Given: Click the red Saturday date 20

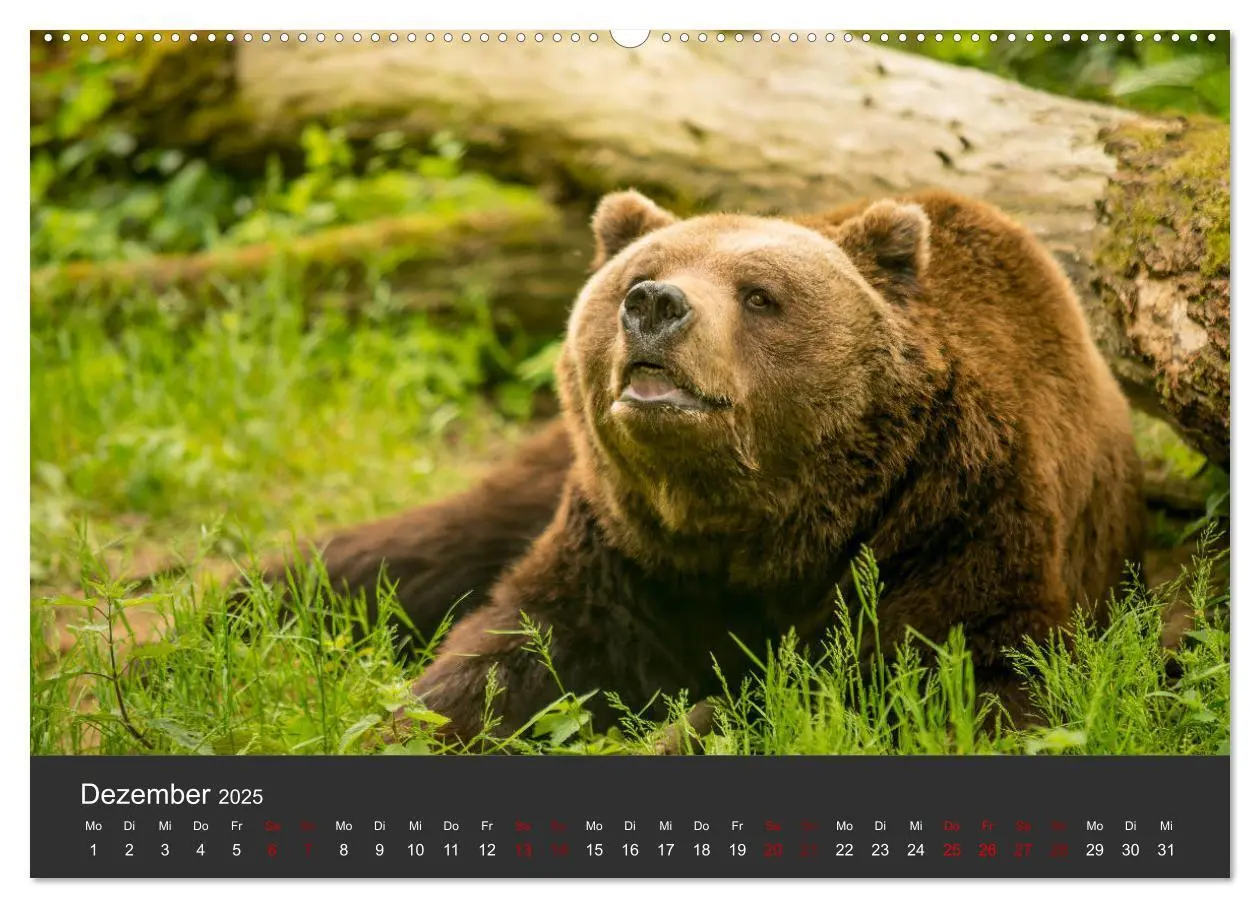Looking at the screenshot, I should (773, 850).
